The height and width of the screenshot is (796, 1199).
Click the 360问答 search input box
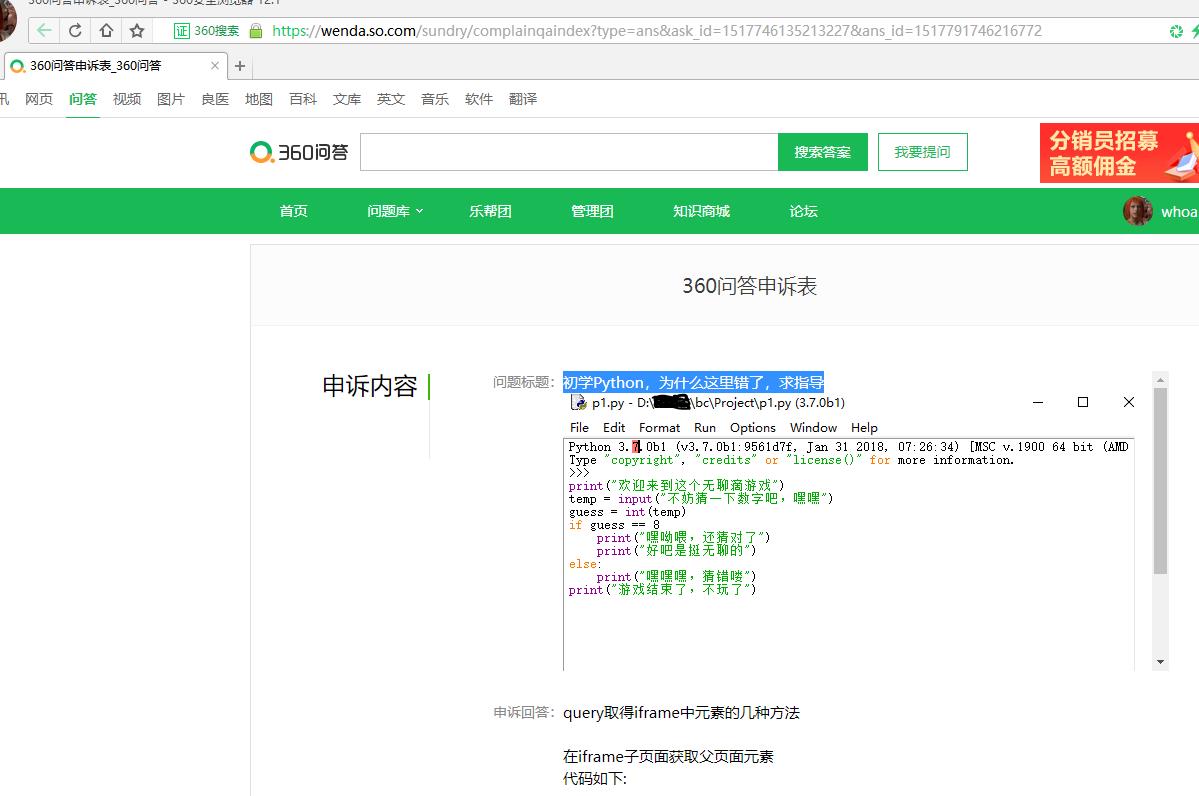(569, 152)
